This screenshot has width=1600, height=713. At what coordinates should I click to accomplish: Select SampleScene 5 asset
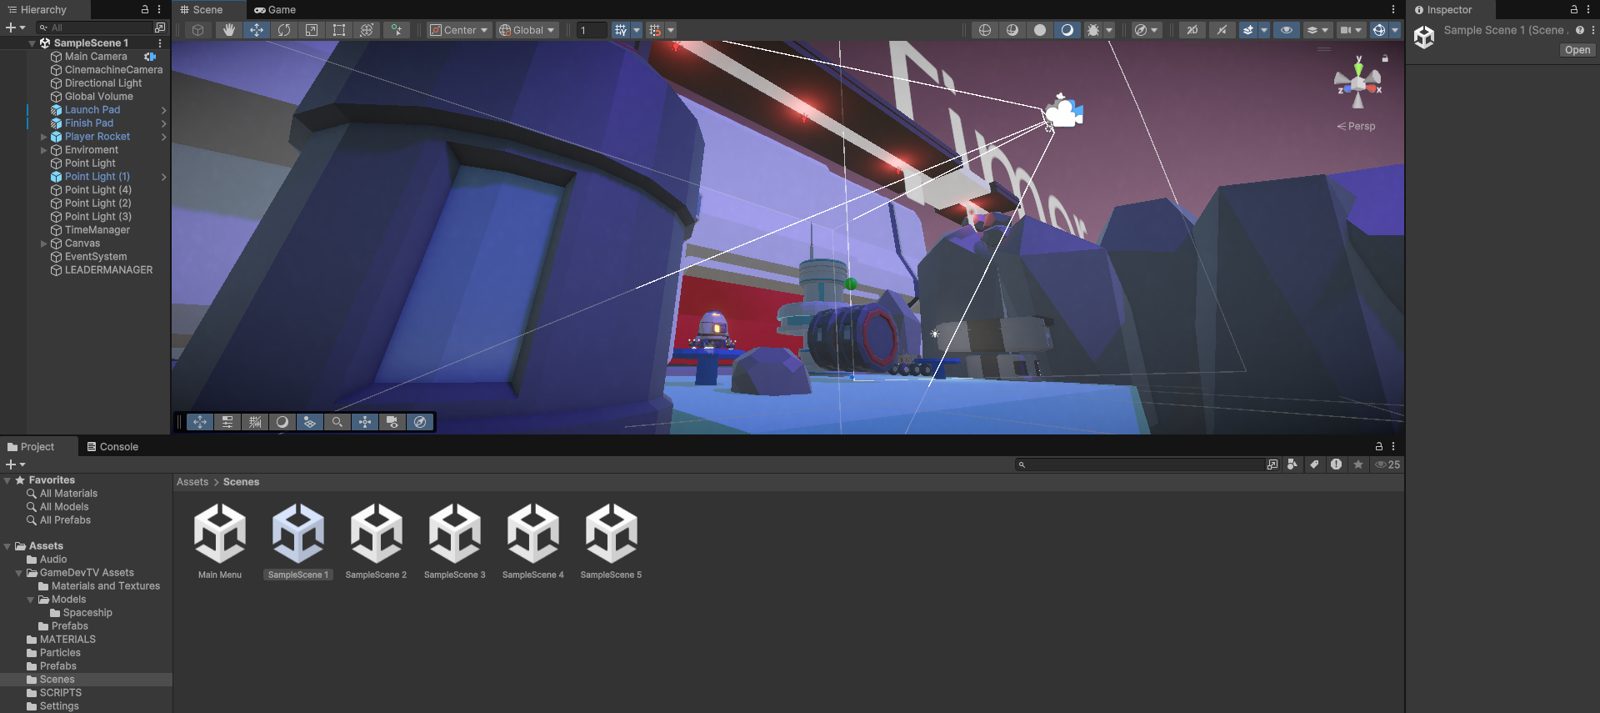(611, 541)
